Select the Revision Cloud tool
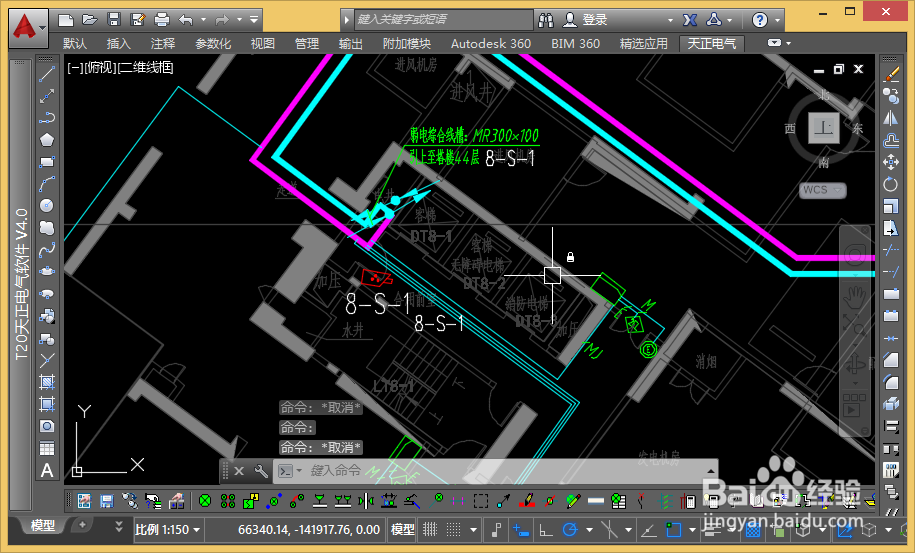Image resolution: width=915 pixels, height=553 pixels. click(47, 228)
